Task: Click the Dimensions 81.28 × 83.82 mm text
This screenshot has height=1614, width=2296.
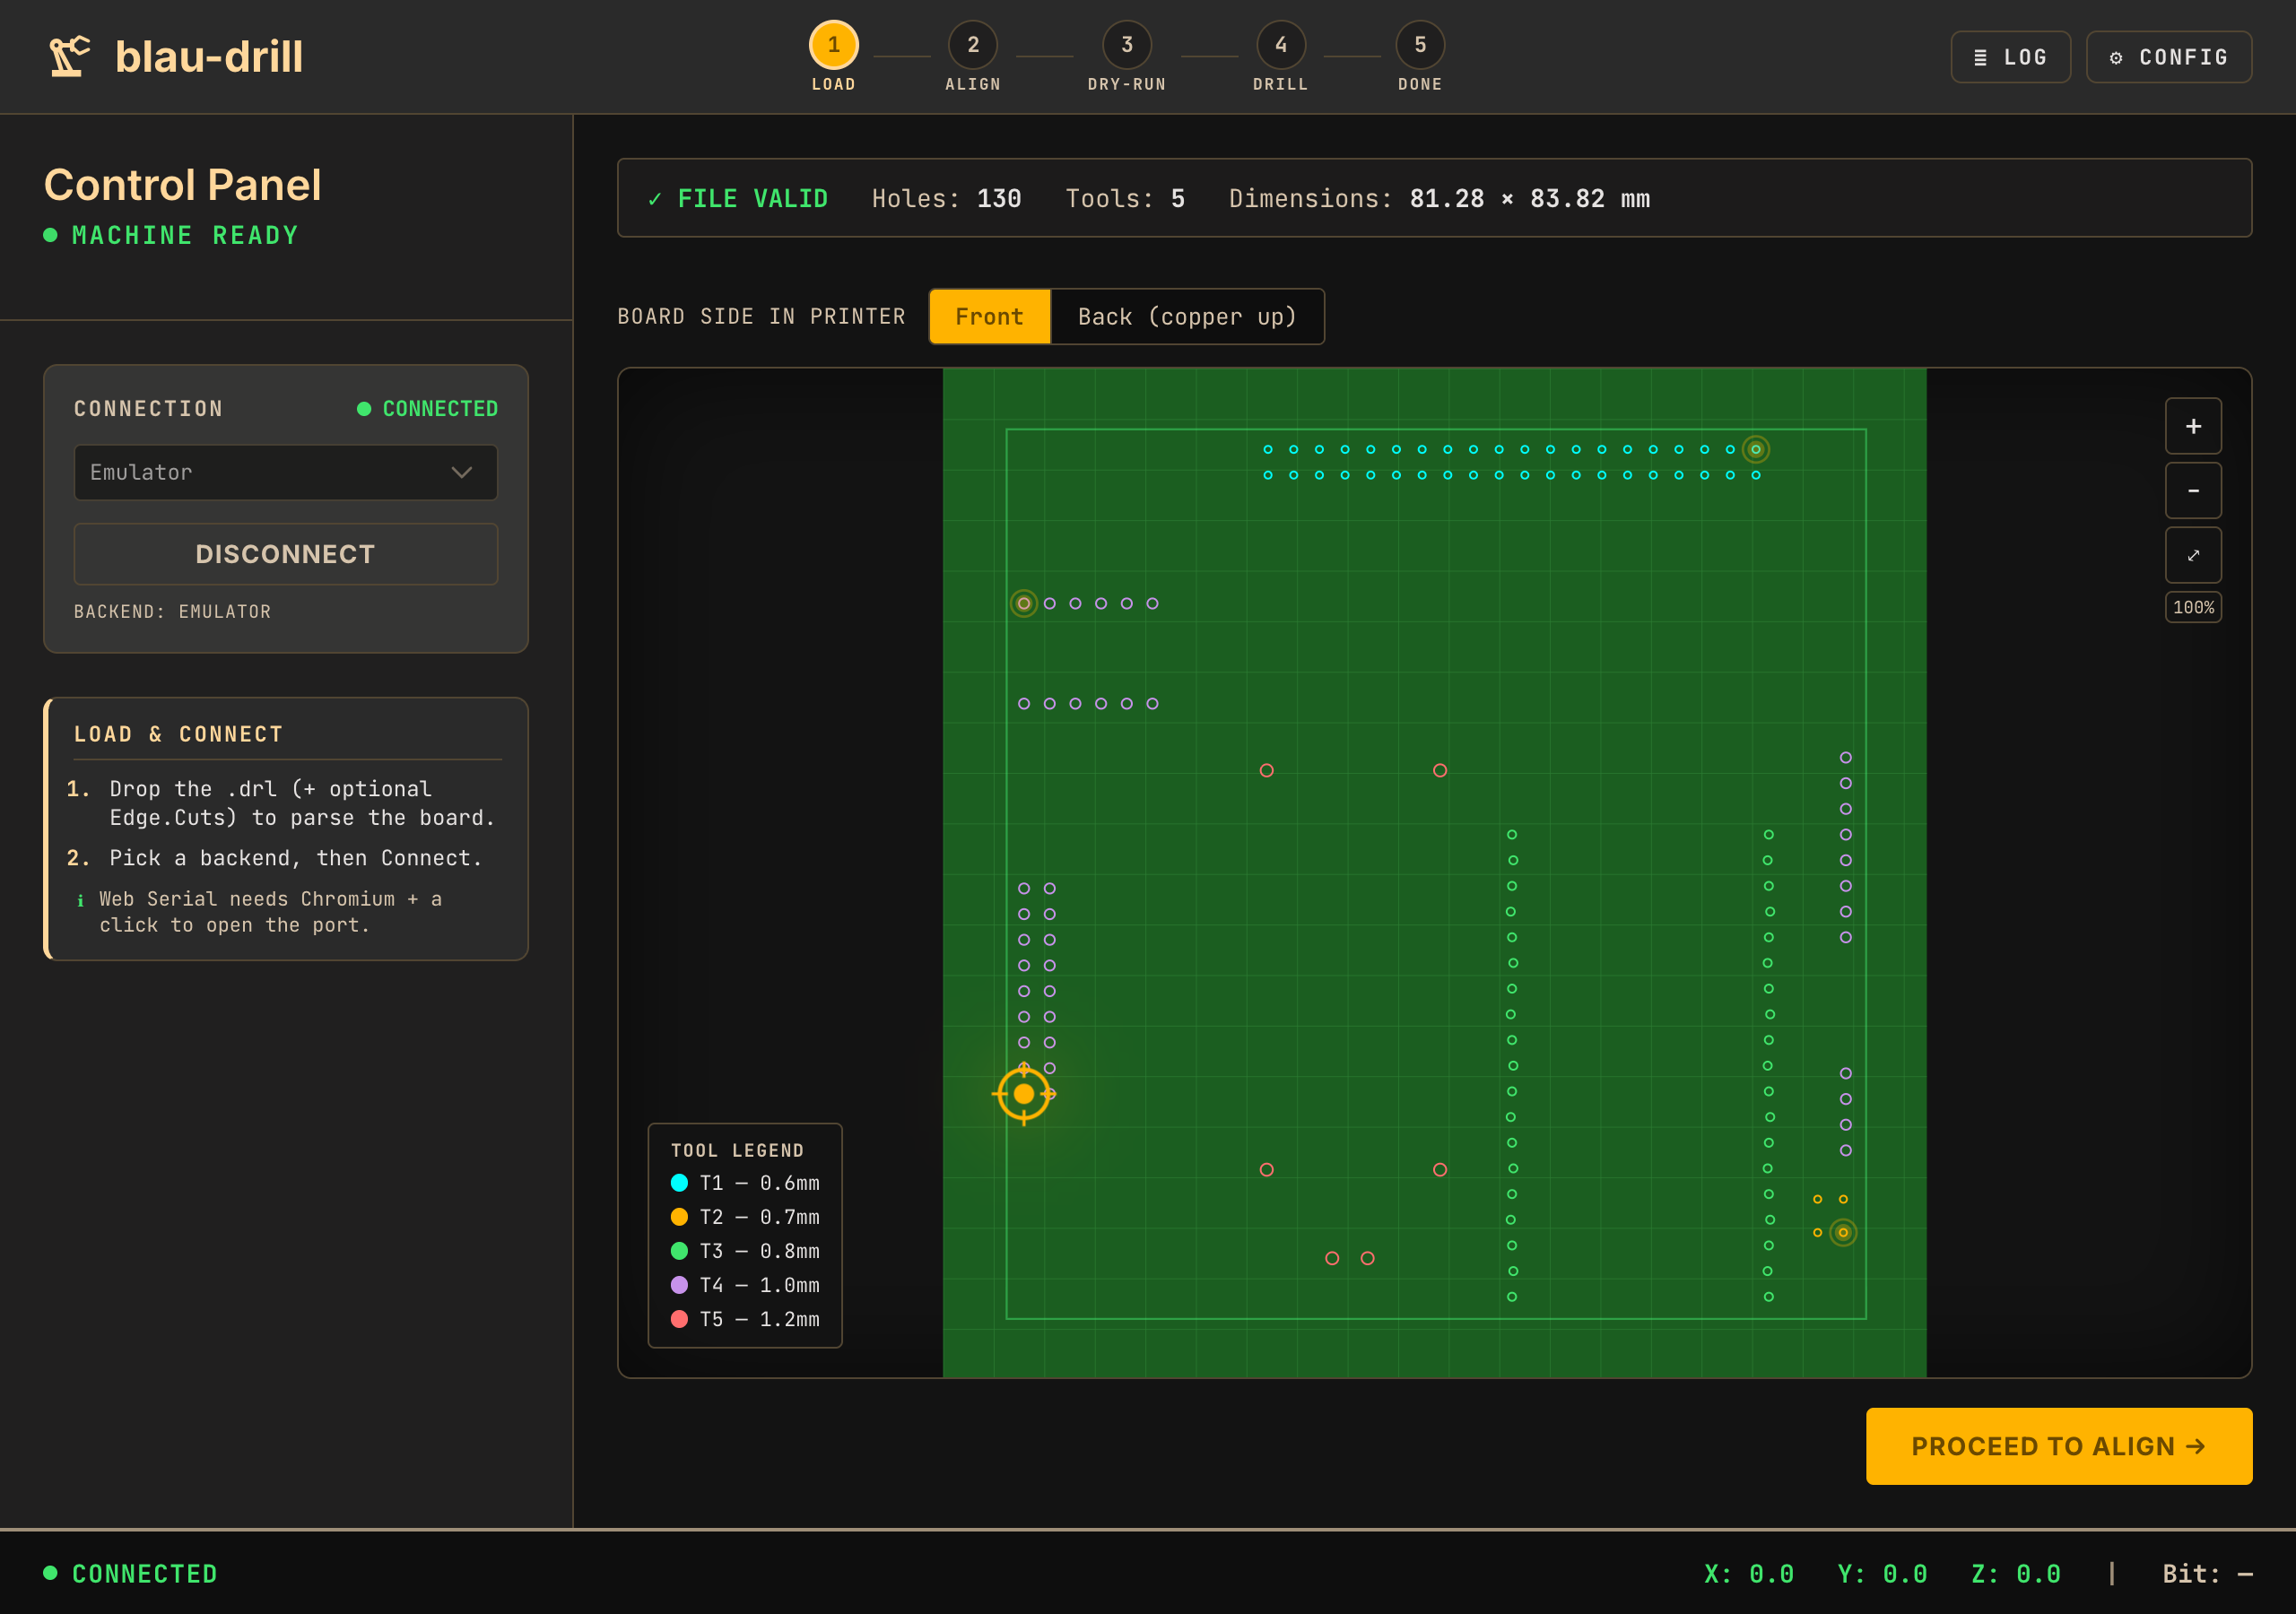Action: coord(1439,199)
